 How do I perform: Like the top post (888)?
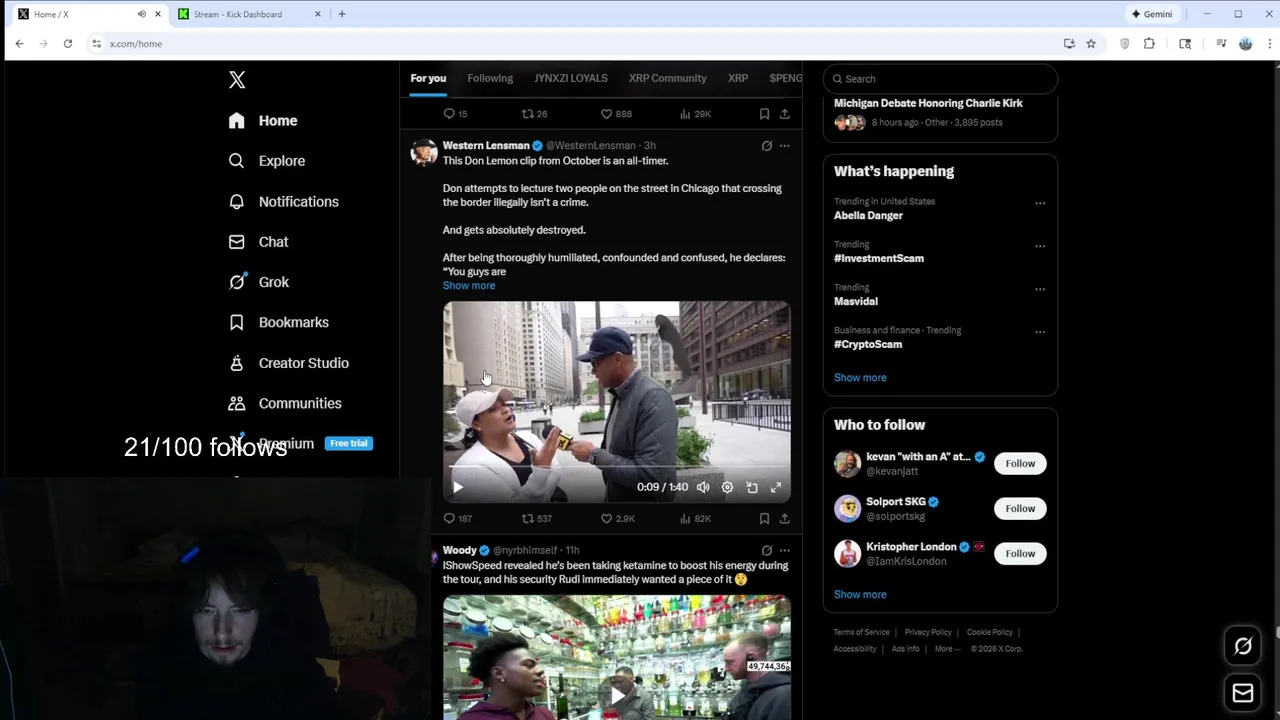click(x=616, y=114)
